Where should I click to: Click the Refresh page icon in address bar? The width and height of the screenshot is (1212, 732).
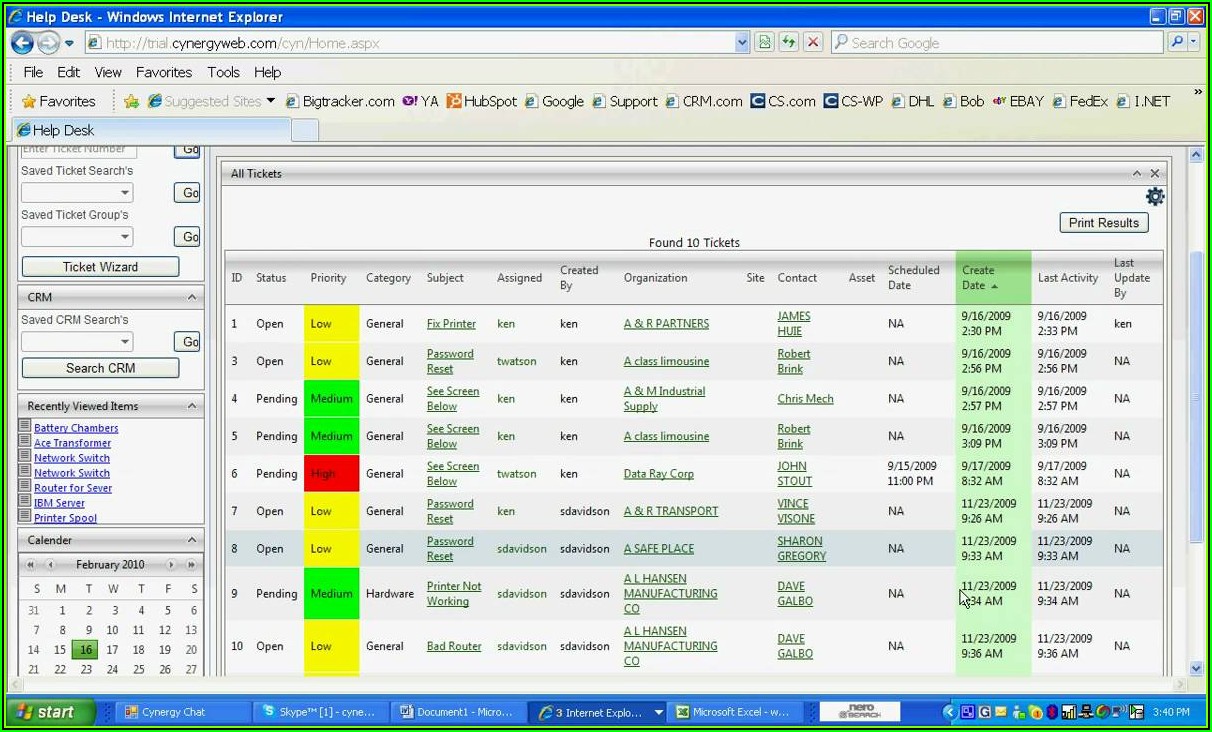click(x=789, y=42)
